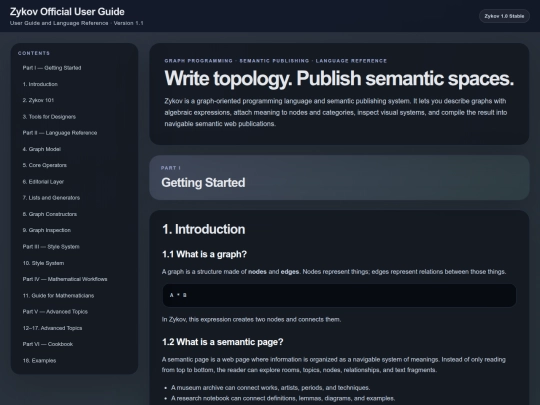The width and height of the screenshot is (540, 405).
Task: Go to 1. Introduction in contents
Action: [x=40, y=84]
